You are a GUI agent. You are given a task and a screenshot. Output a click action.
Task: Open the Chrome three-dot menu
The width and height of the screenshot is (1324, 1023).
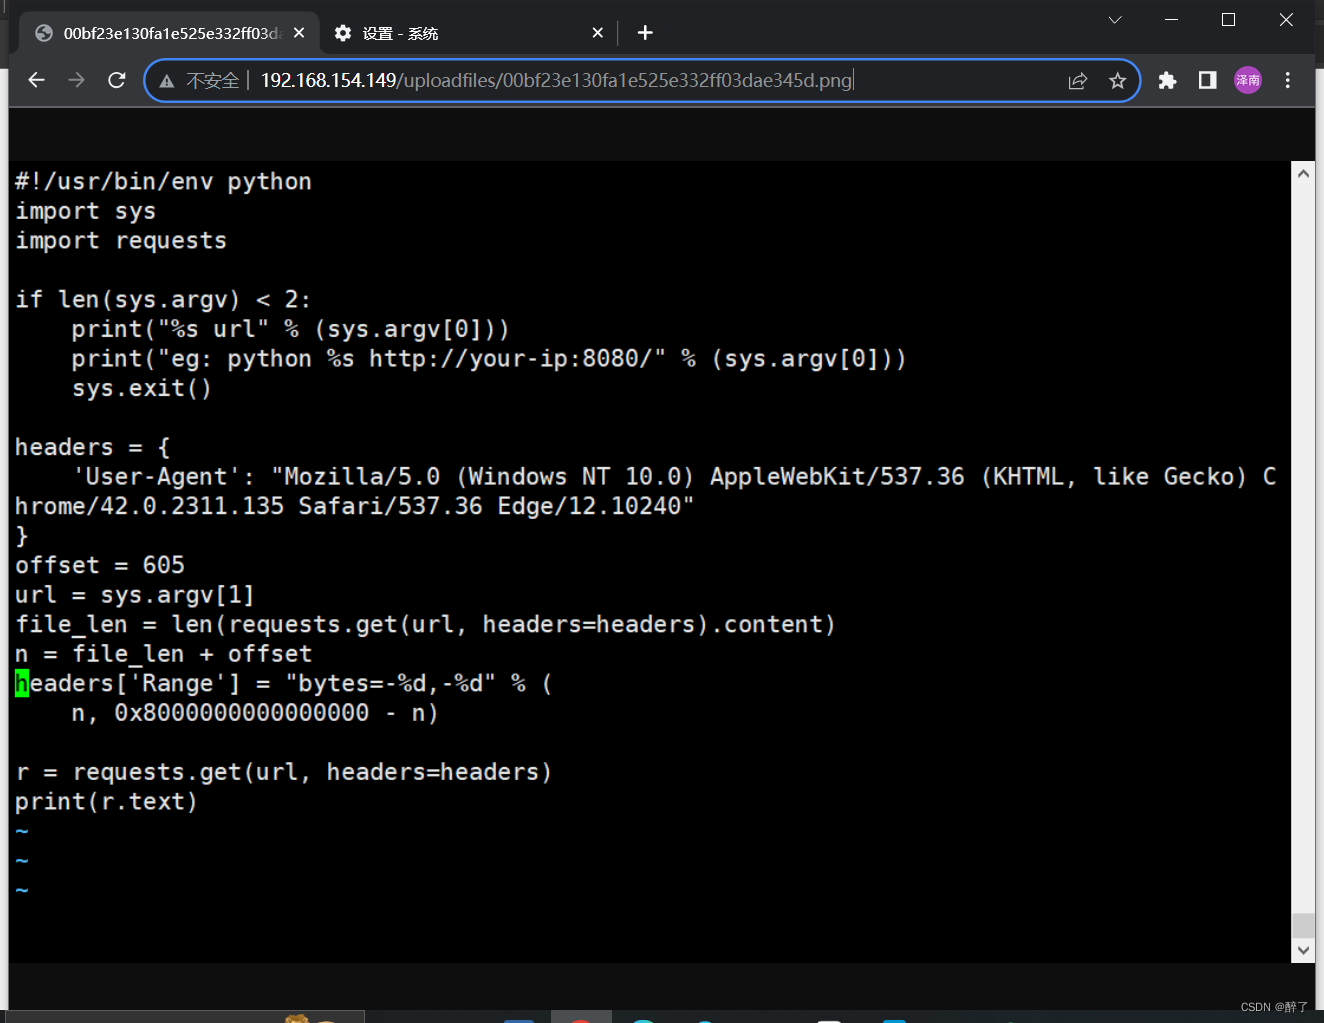(x=1288, y=80)
